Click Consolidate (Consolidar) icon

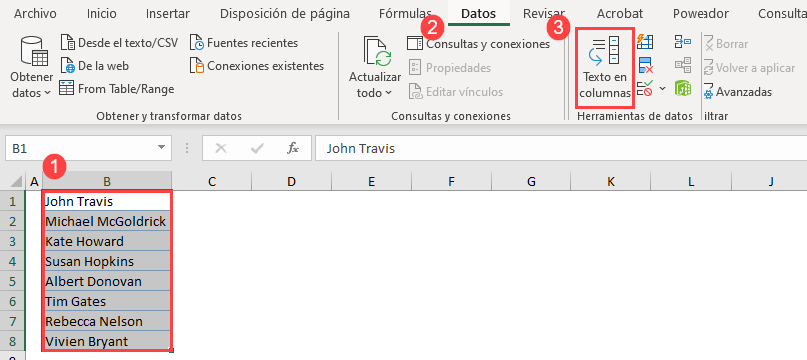coord(683,42)
